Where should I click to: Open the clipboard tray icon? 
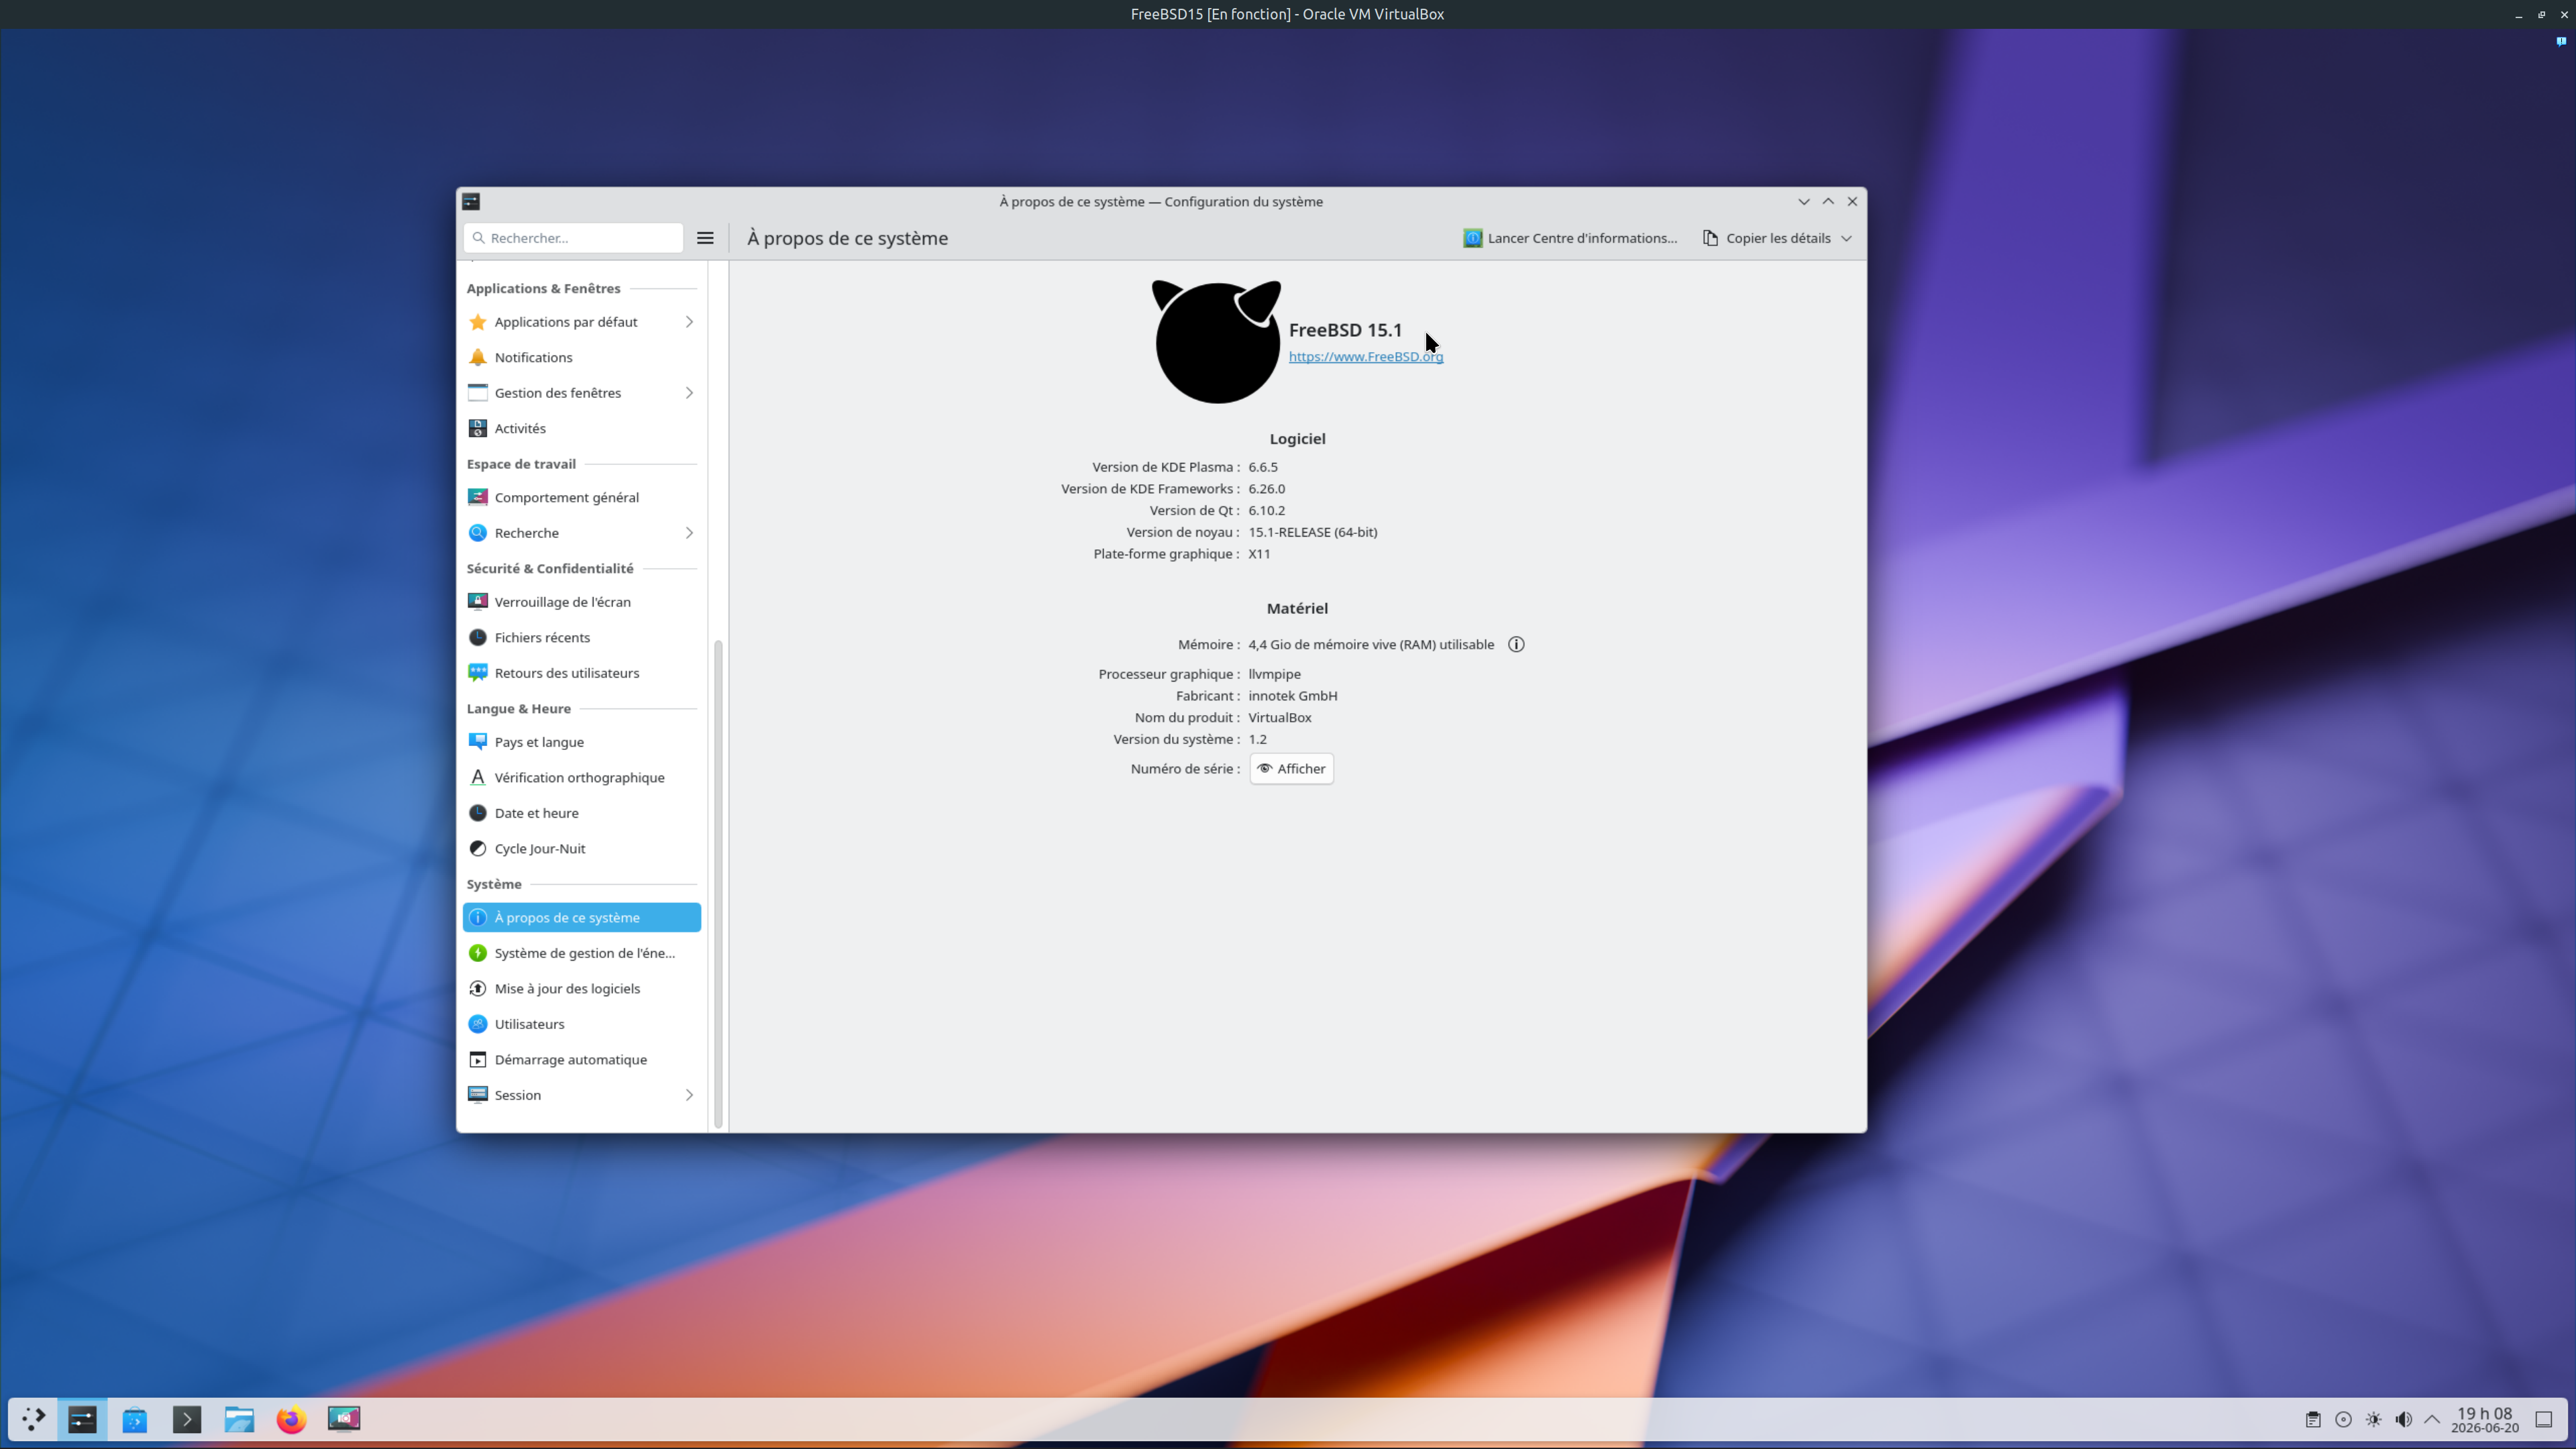pyautogui.click(x=2313, y=1420)
